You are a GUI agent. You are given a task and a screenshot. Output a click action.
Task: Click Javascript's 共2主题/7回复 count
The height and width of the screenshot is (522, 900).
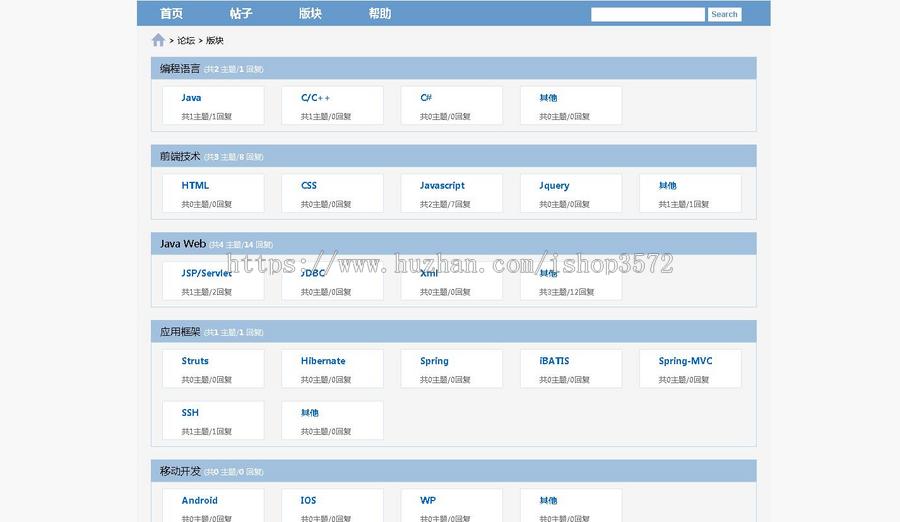(x=445, y=204)
